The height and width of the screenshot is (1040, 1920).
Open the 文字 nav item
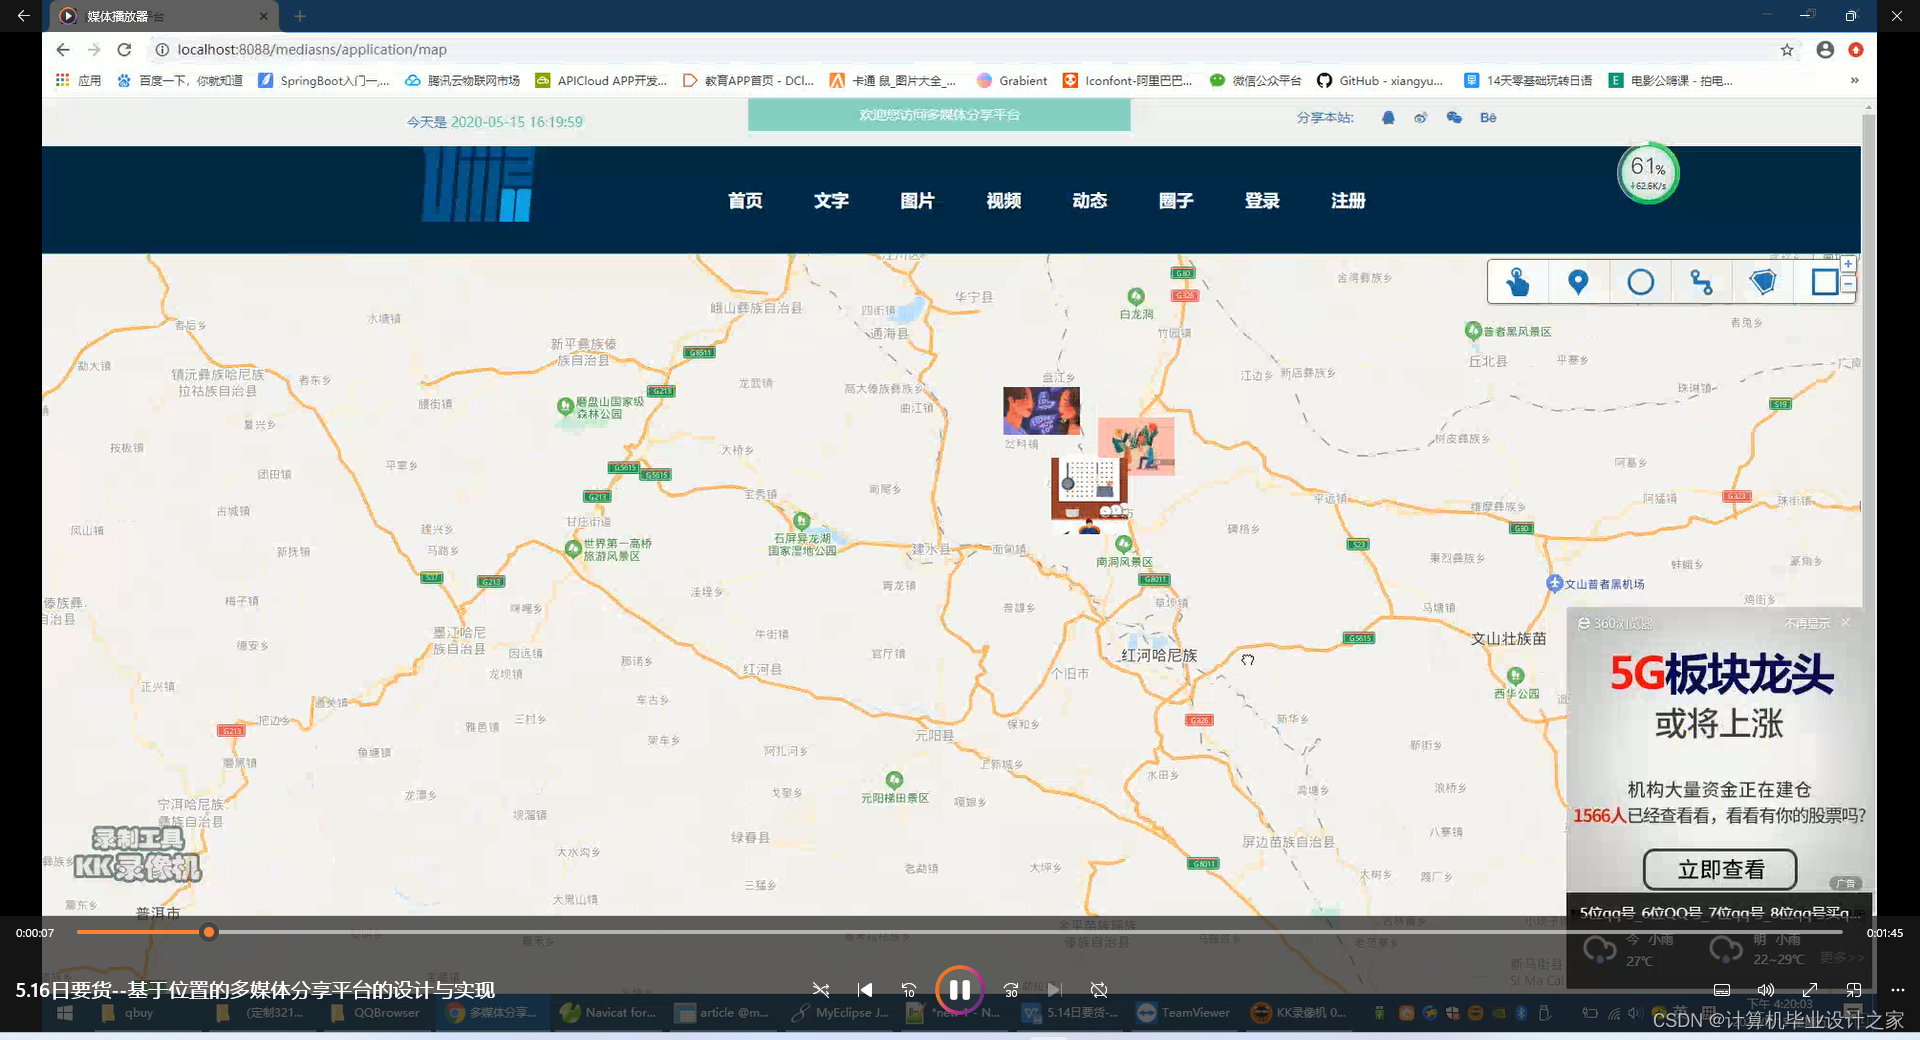click(831, 200)
